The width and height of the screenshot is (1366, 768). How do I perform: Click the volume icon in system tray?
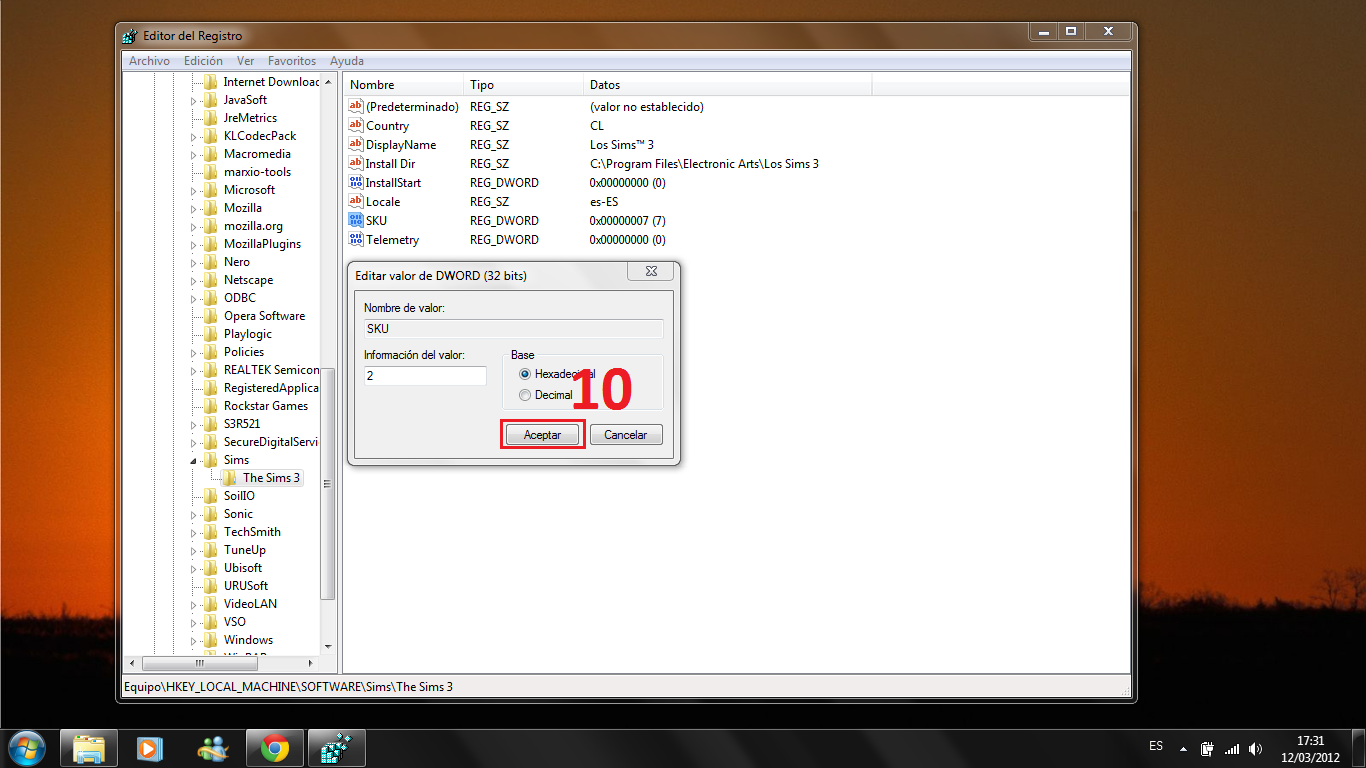pyautogui.click(x=1256, y=748)
